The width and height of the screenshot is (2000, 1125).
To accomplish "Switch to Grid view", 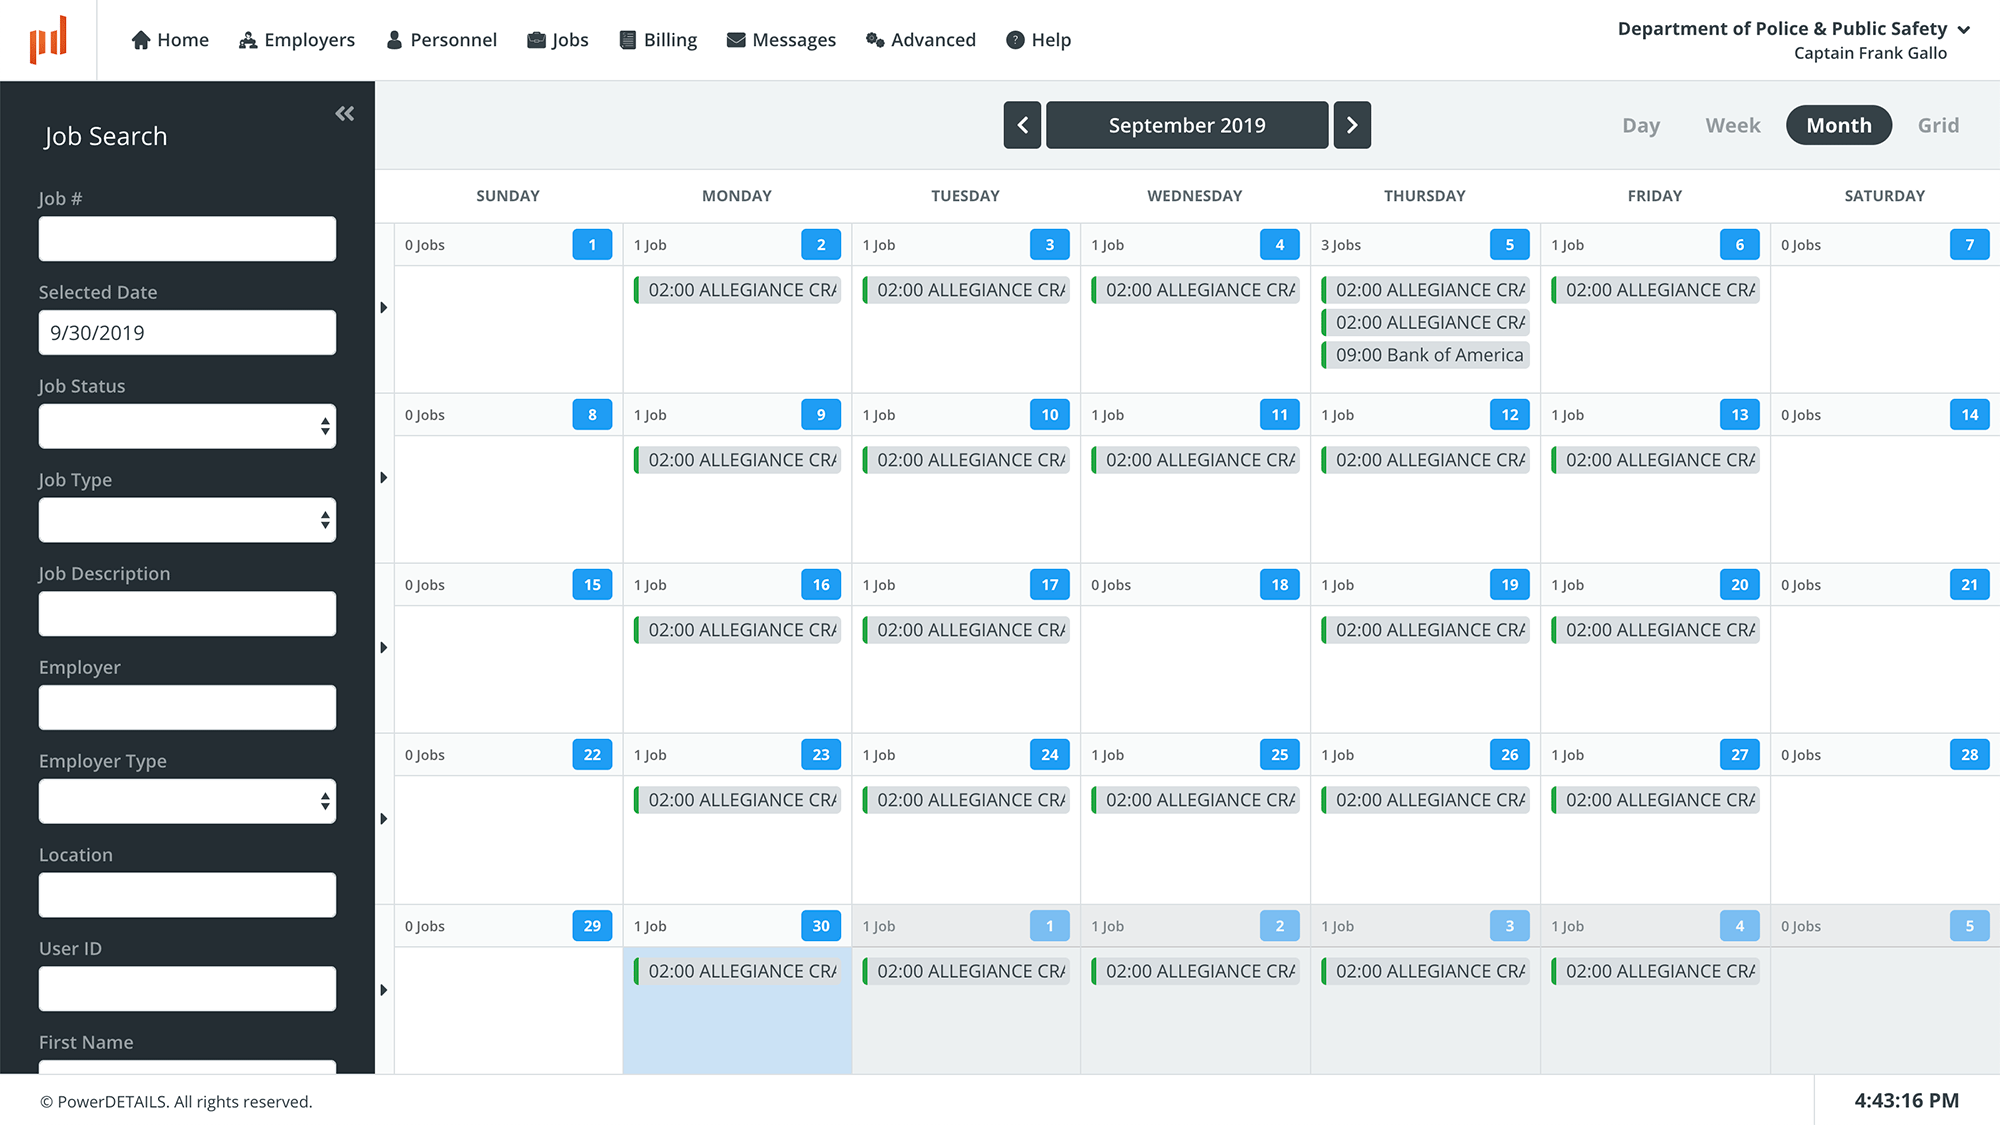I will (1938, 125).
